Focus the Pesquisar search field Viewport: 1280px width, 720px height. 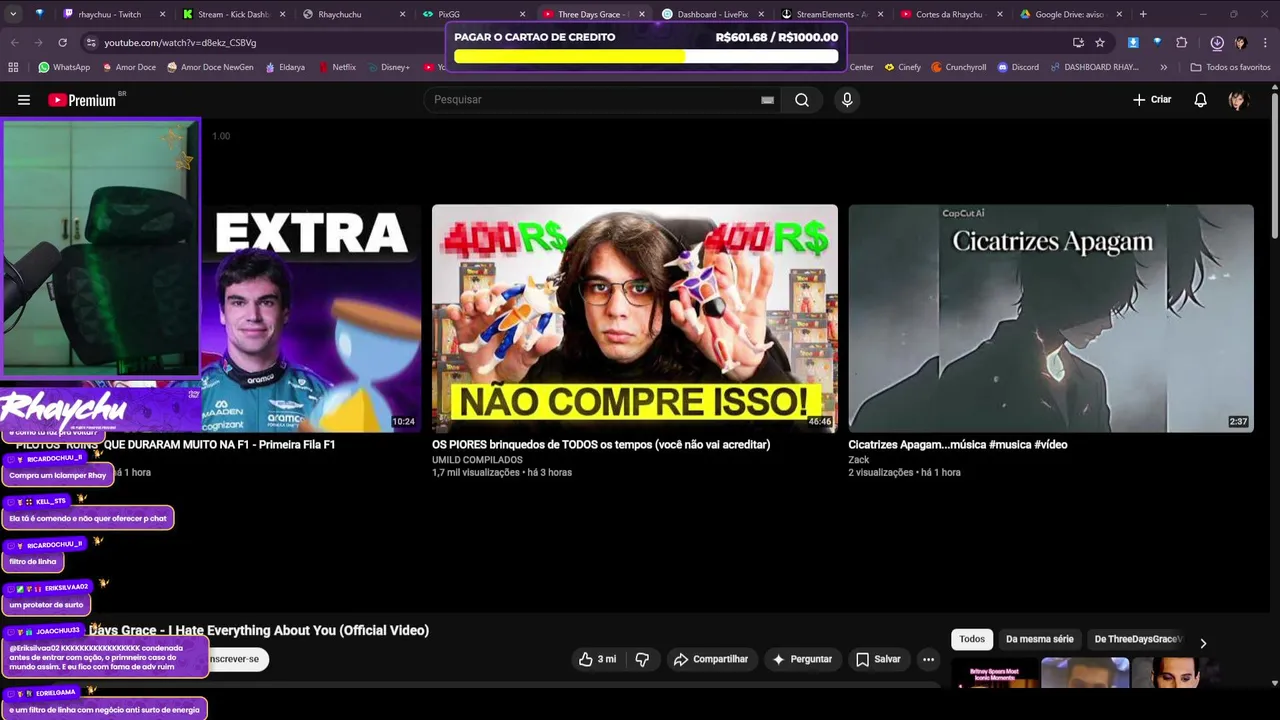[600, 100]
